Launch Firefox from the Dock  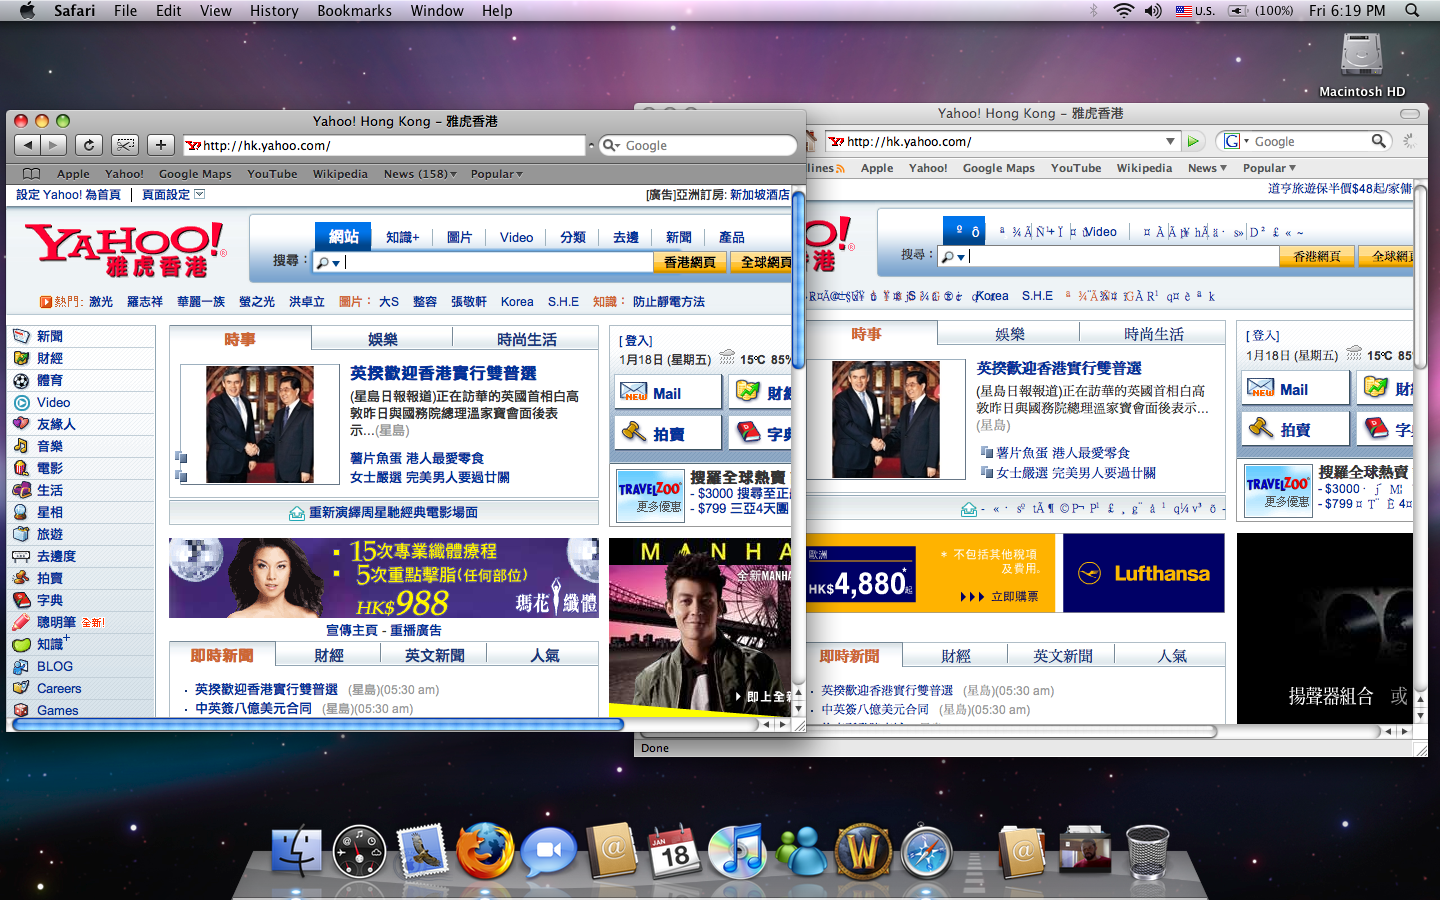pos(485,851)
